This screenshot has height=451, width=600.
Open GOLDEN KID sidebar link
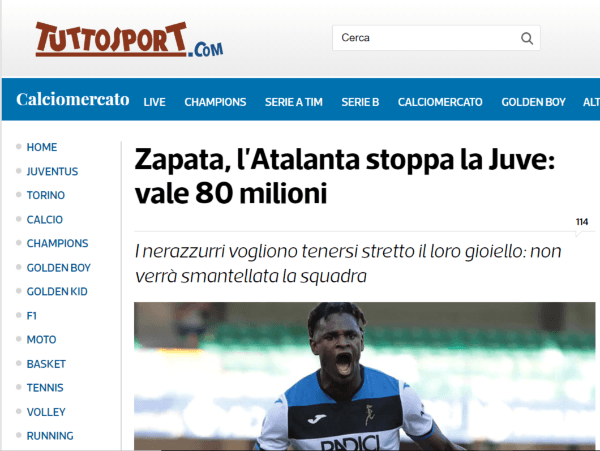pyautogui.click(x=57, y=291)
